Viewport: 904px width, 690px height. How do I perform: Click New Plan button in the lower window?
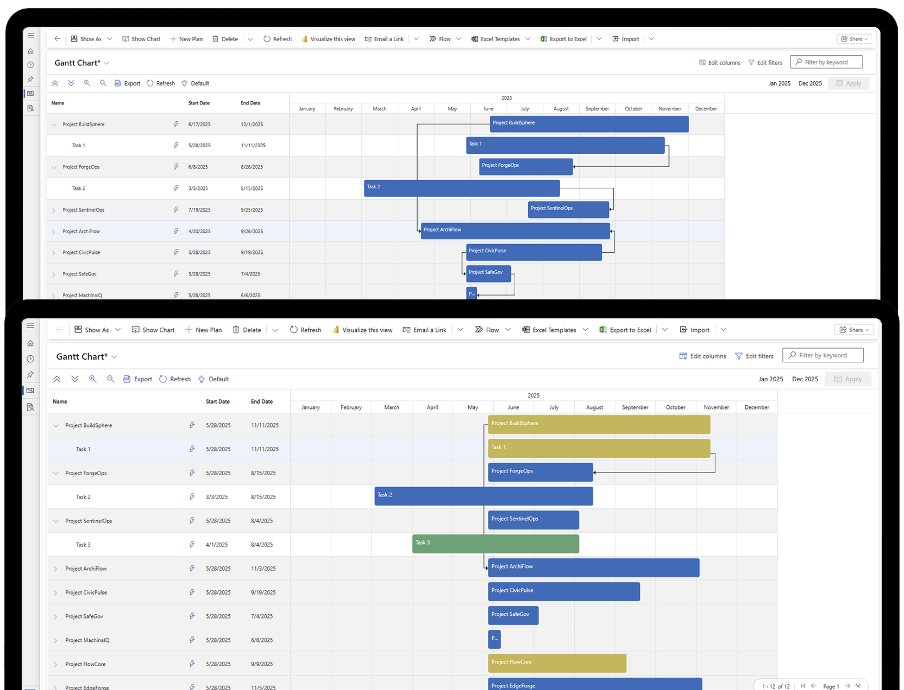[x=203, y=329]
